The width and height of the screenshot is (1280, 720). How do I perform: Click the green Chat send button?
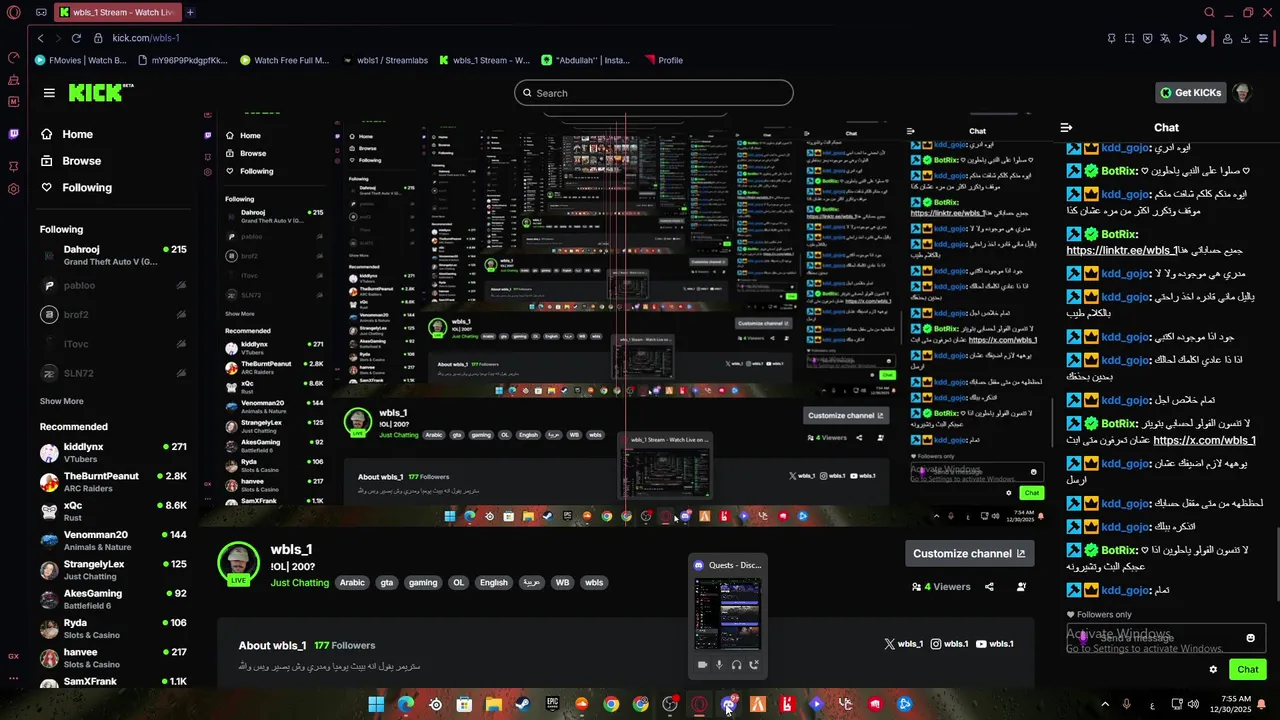(x=1248, y=669)
